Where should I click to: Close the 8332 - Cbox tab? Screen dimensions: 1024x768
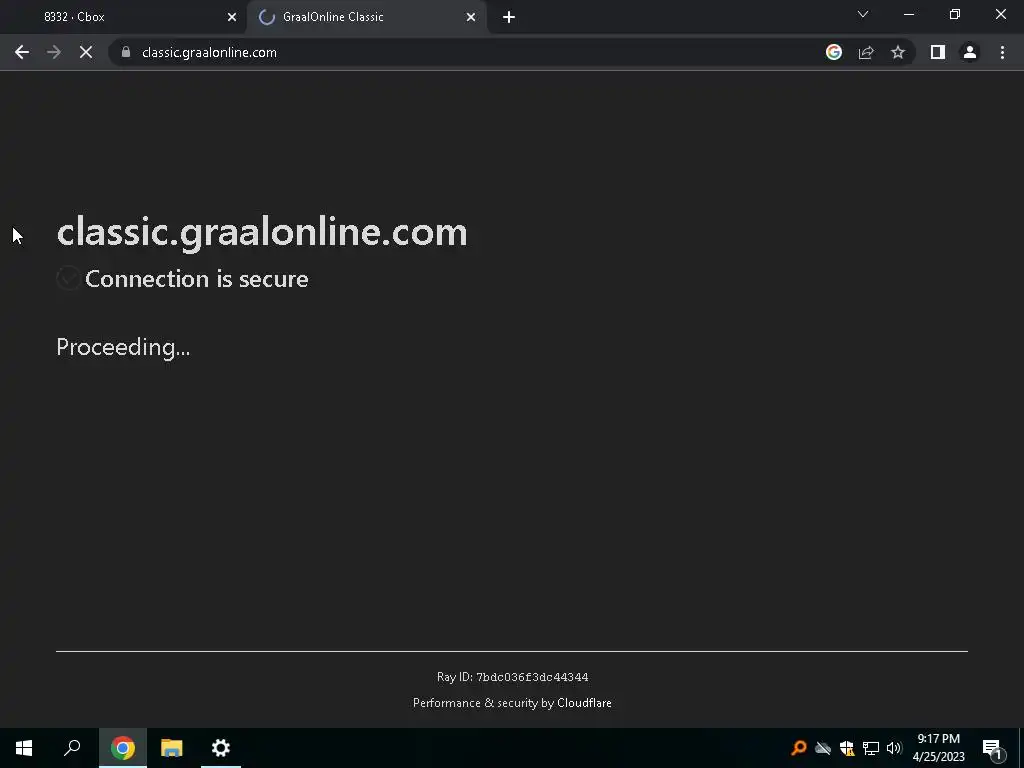tap(232, 17)
